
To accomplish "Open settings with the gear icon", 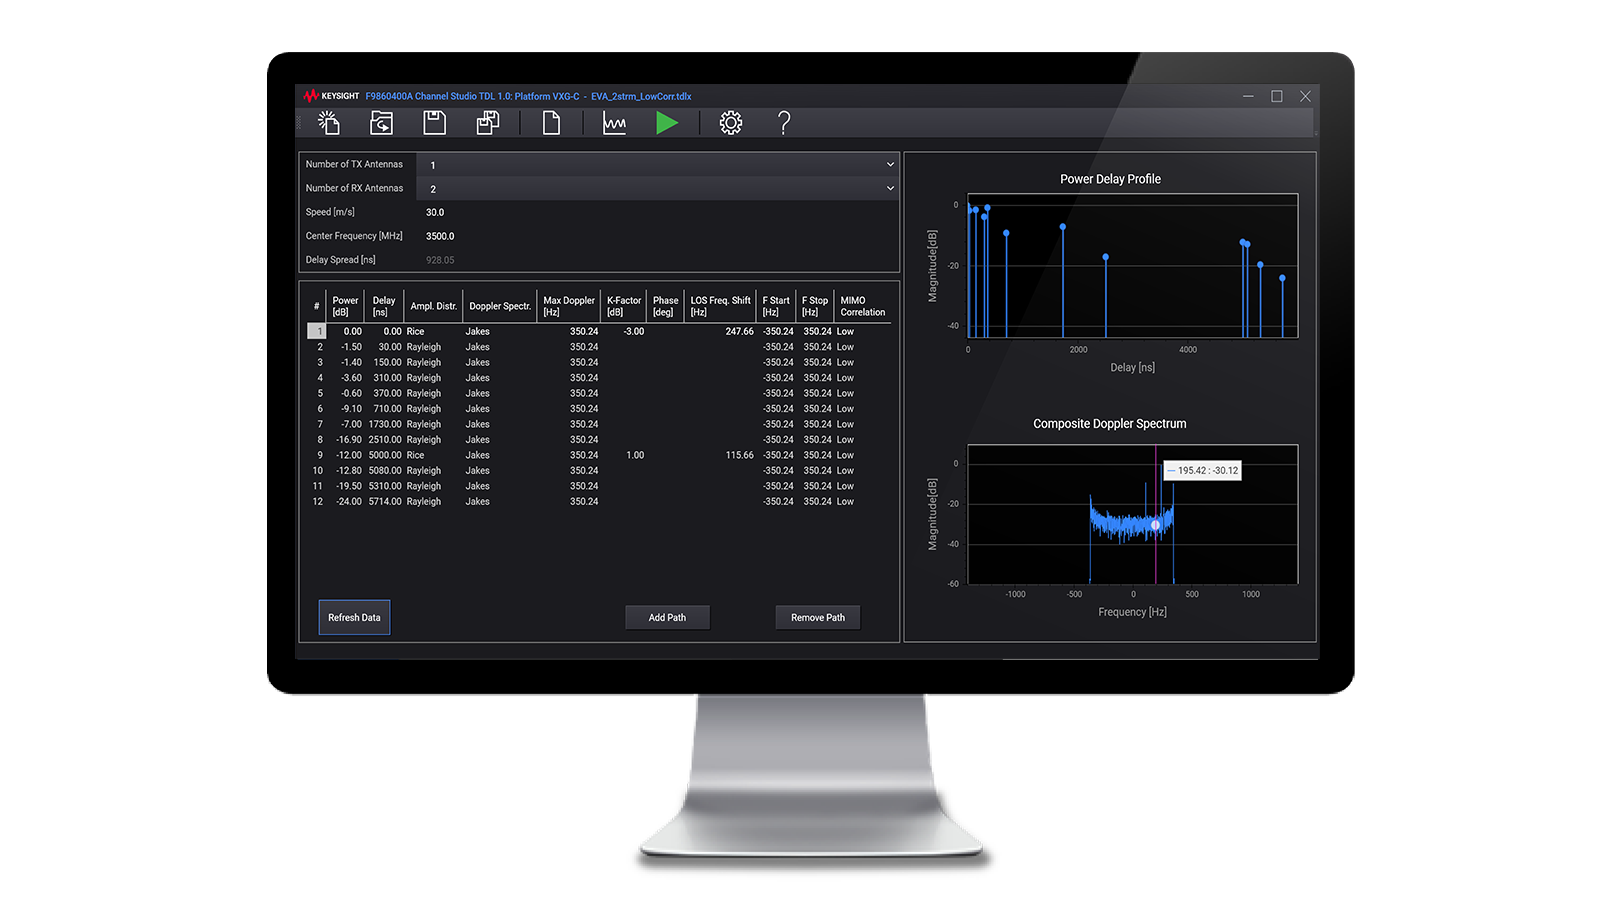I will pyautogui.click(x=731, y=123).
